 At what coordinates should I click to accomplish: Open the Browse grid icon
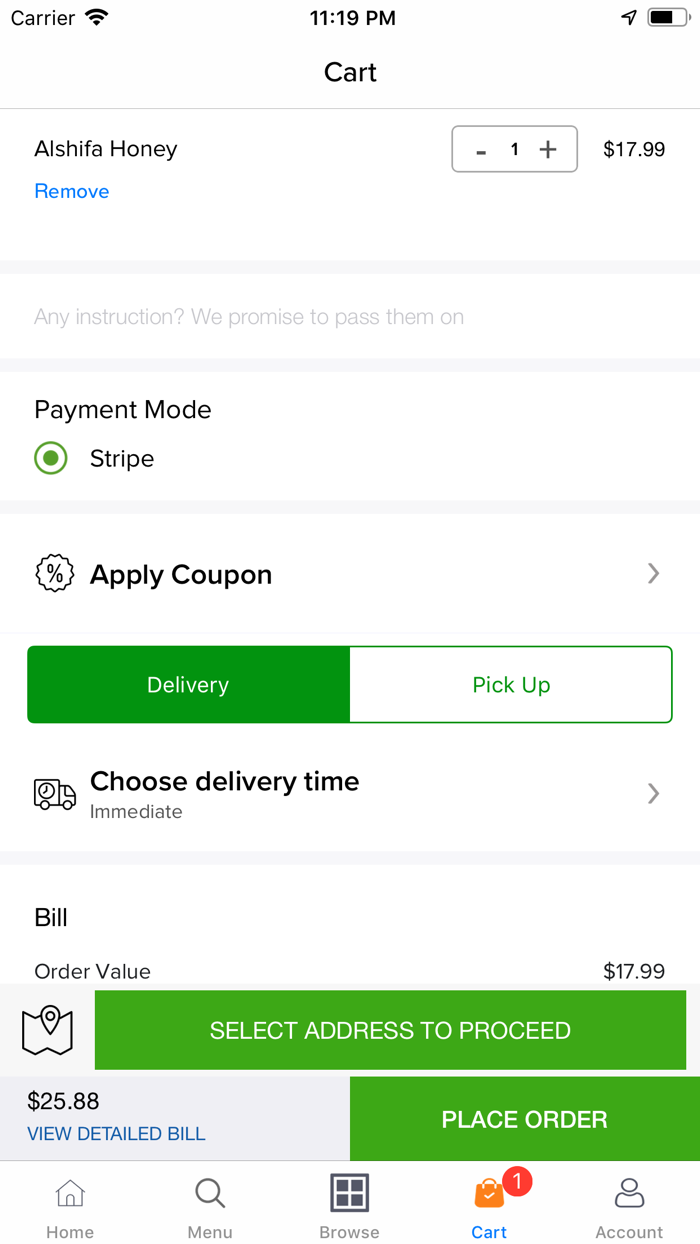point(349,1193)
